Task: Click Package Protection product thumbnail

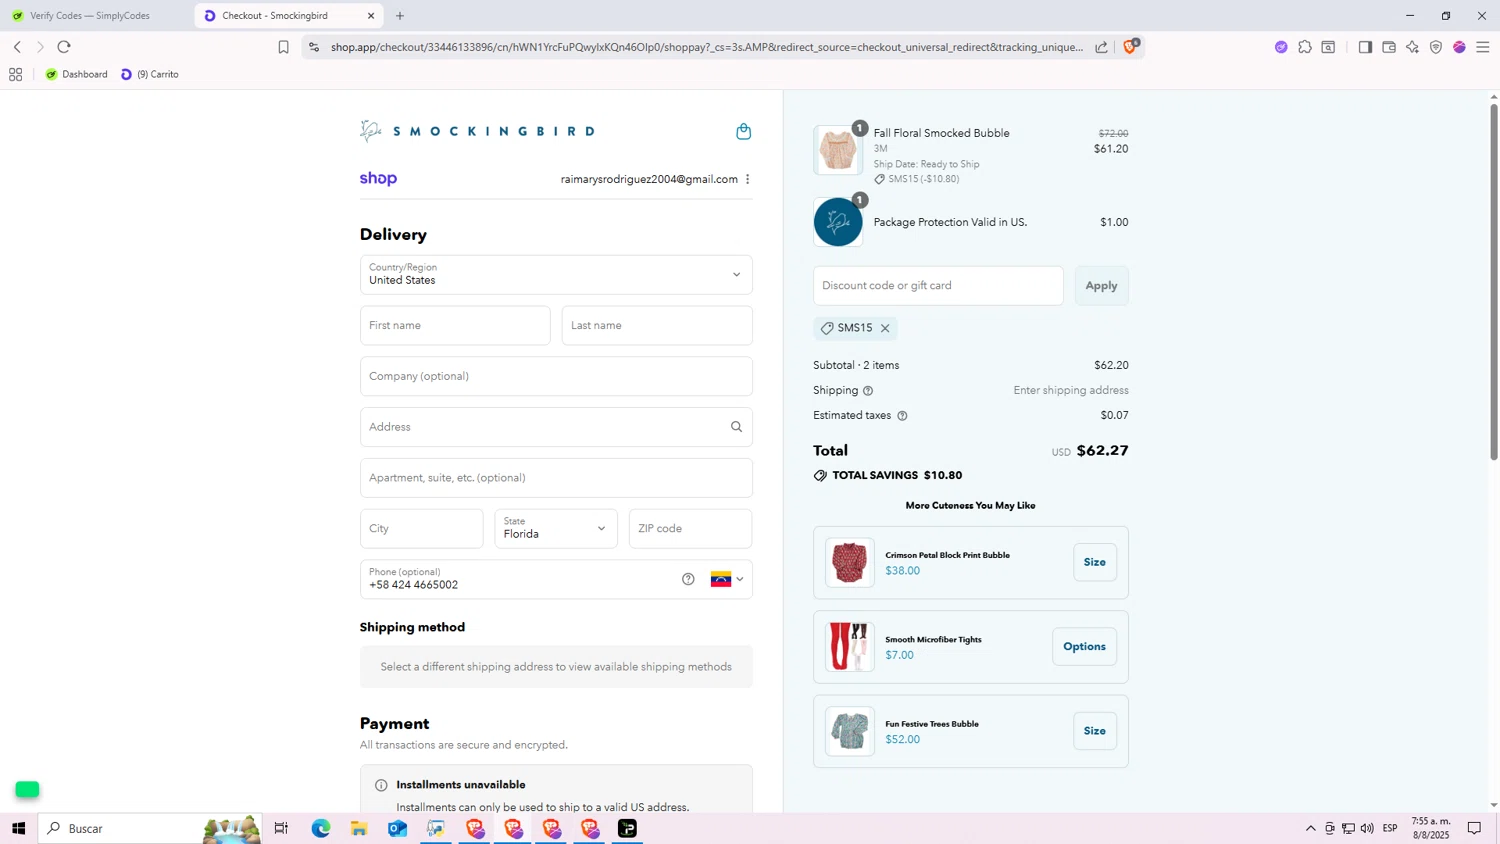Action: pyautogui.click(x=838, y=222)
